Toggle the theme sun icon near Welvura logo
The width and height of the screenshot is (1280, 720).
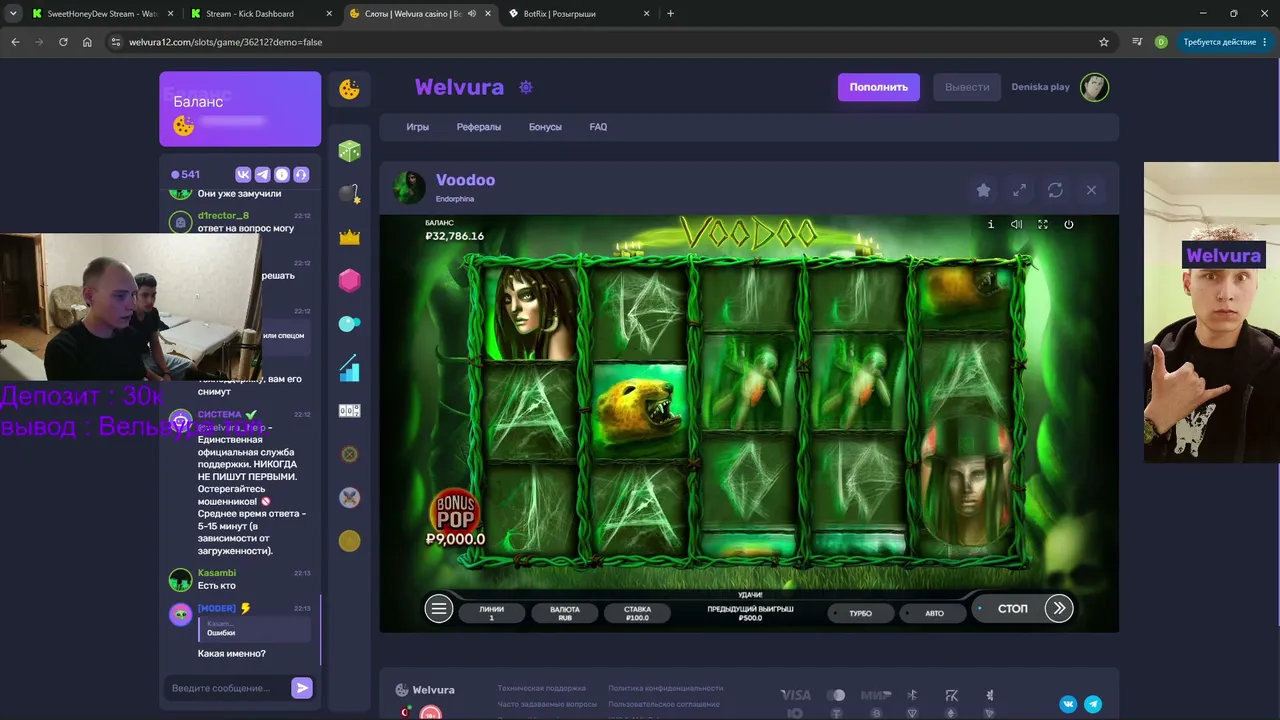pos(526,87)
